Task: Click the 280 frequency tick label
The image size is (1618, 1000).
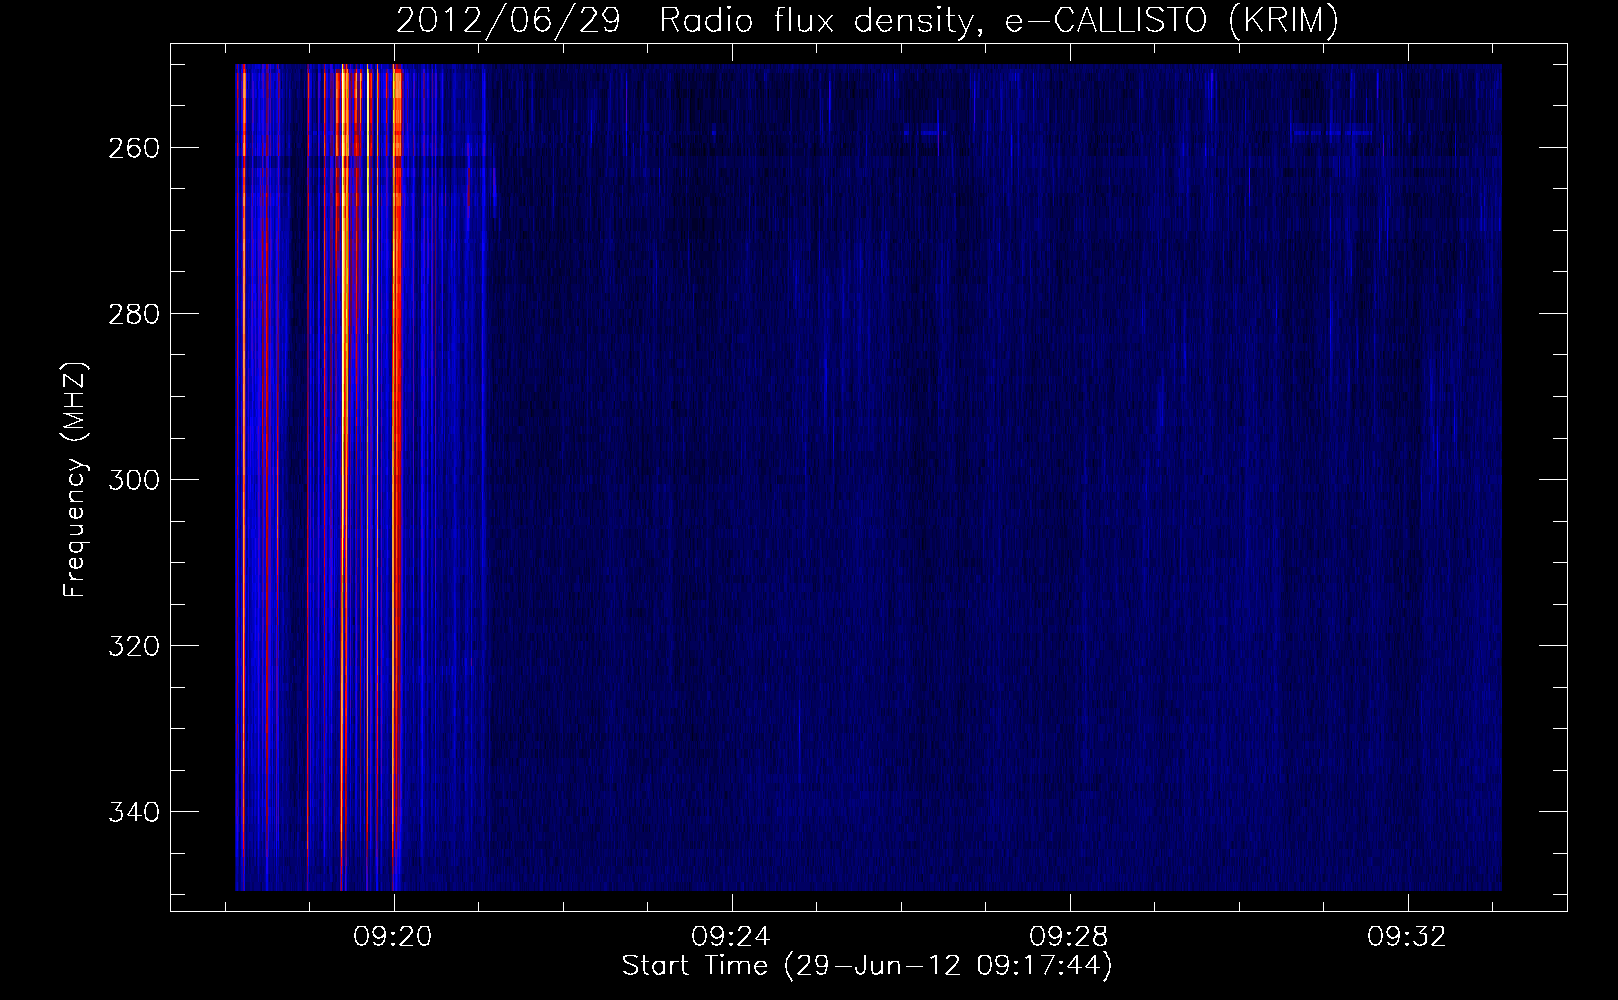Action: pyautogui.click(x=134, y=314)
